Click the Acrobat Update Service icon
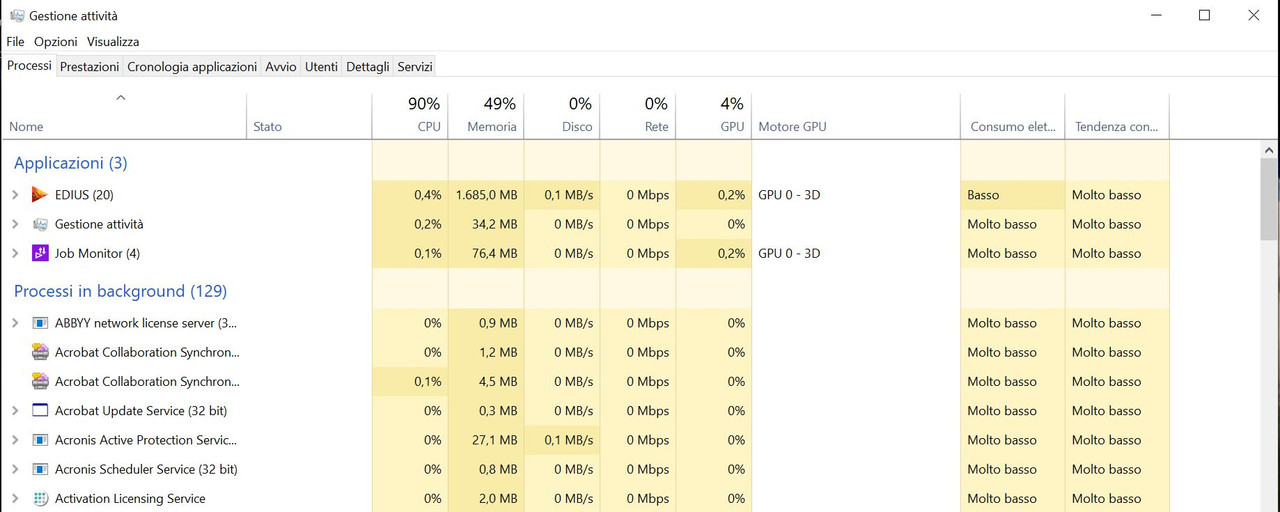1280x512 pixels. click(40, 411)
